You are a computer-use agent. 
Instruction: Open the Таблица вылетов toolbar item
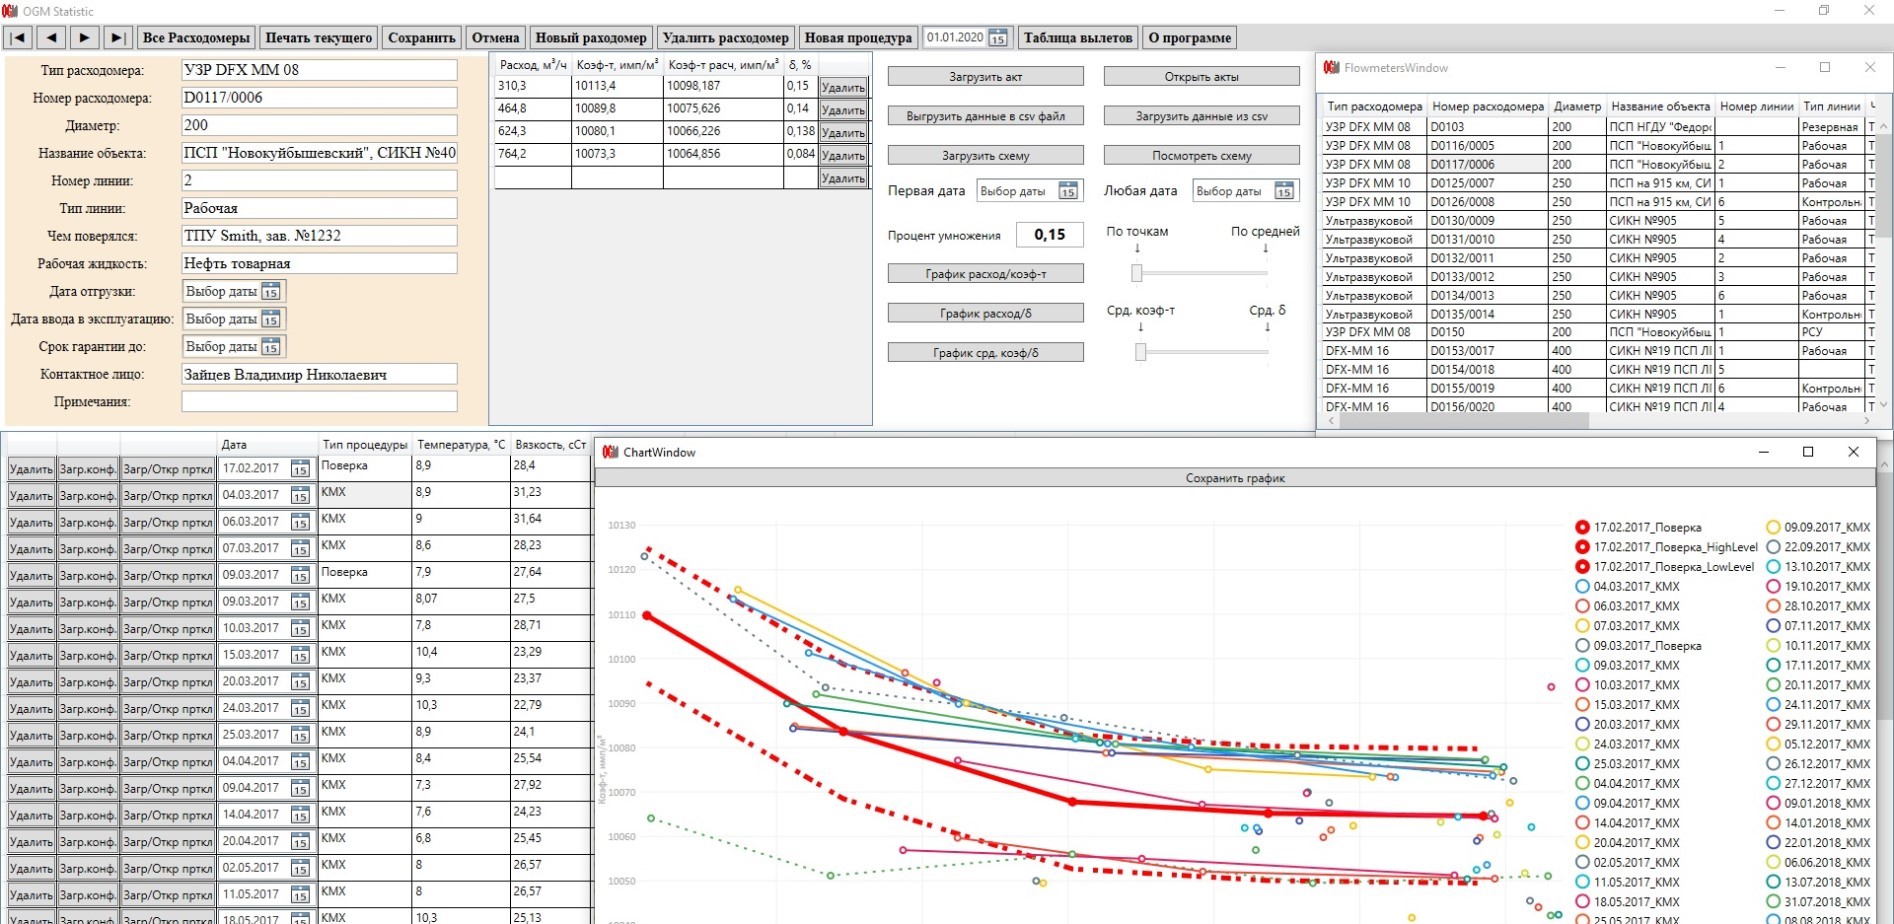[1077, 38]
